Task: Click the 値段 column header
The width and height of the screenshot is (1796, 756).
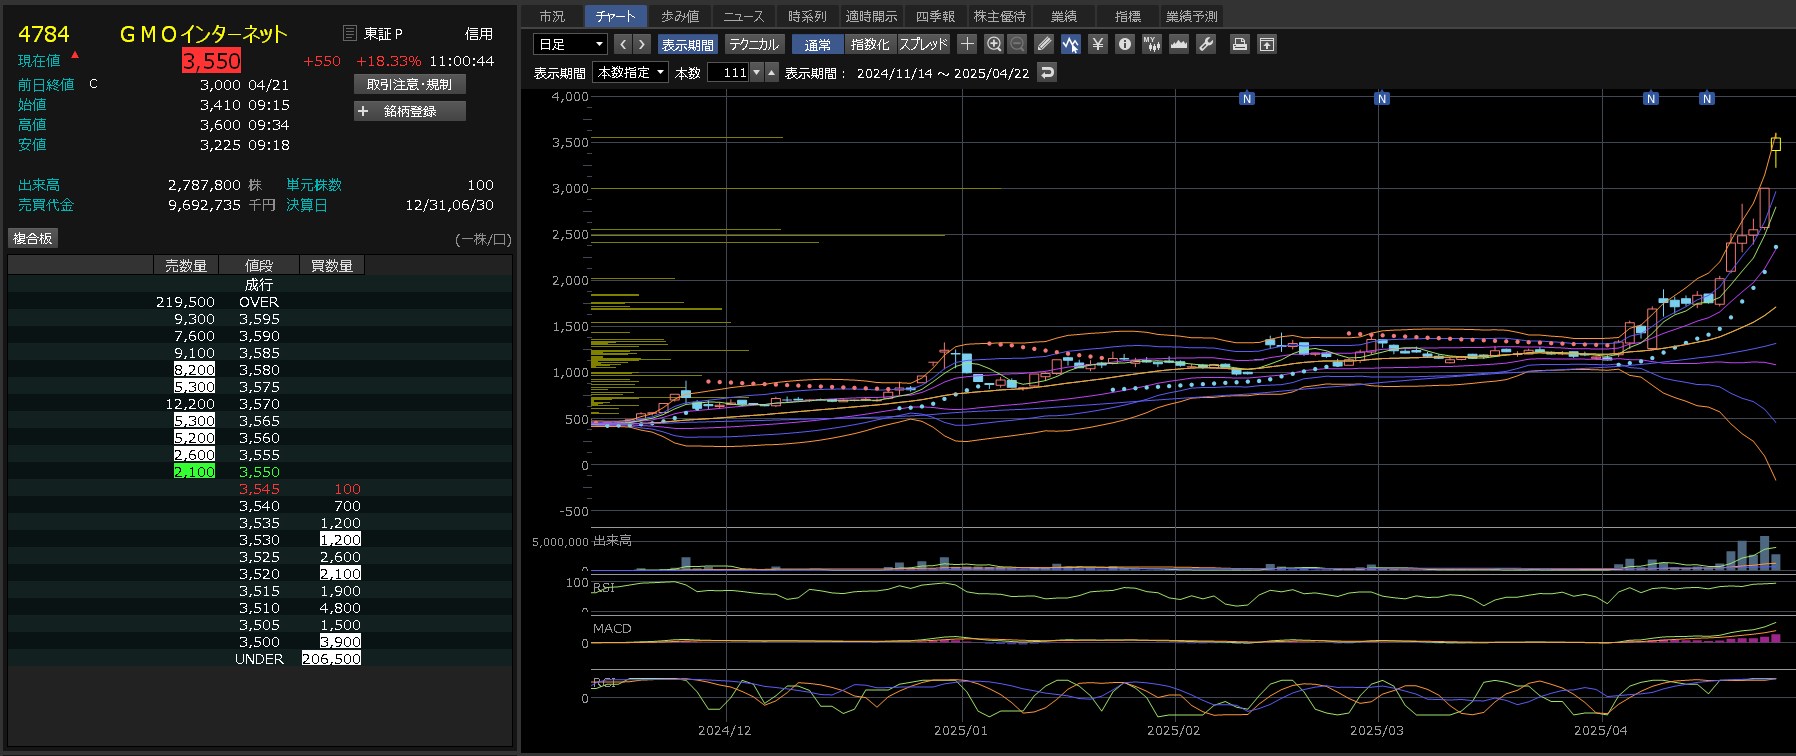Action: point(259,266)
